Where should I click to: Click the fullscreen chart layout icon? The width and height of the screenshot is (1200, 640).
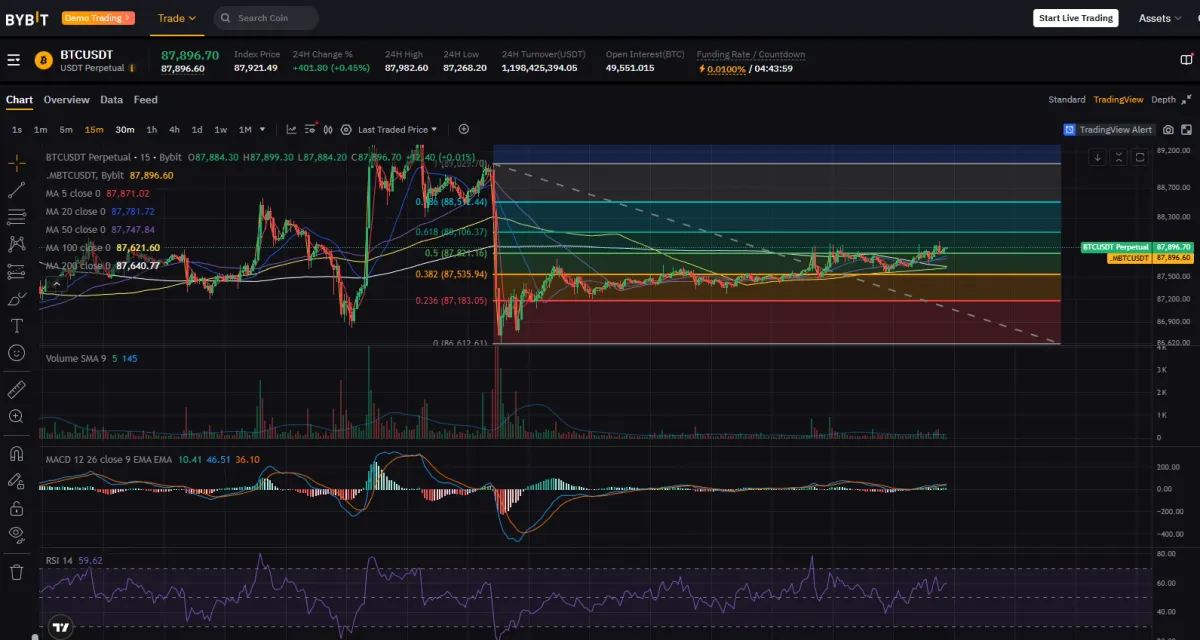[x=1187, y=130]
